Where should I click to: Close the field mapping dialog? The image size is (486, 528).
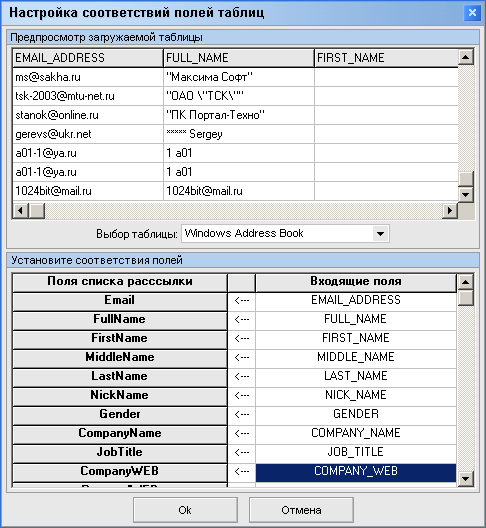(x=472, y=13)
